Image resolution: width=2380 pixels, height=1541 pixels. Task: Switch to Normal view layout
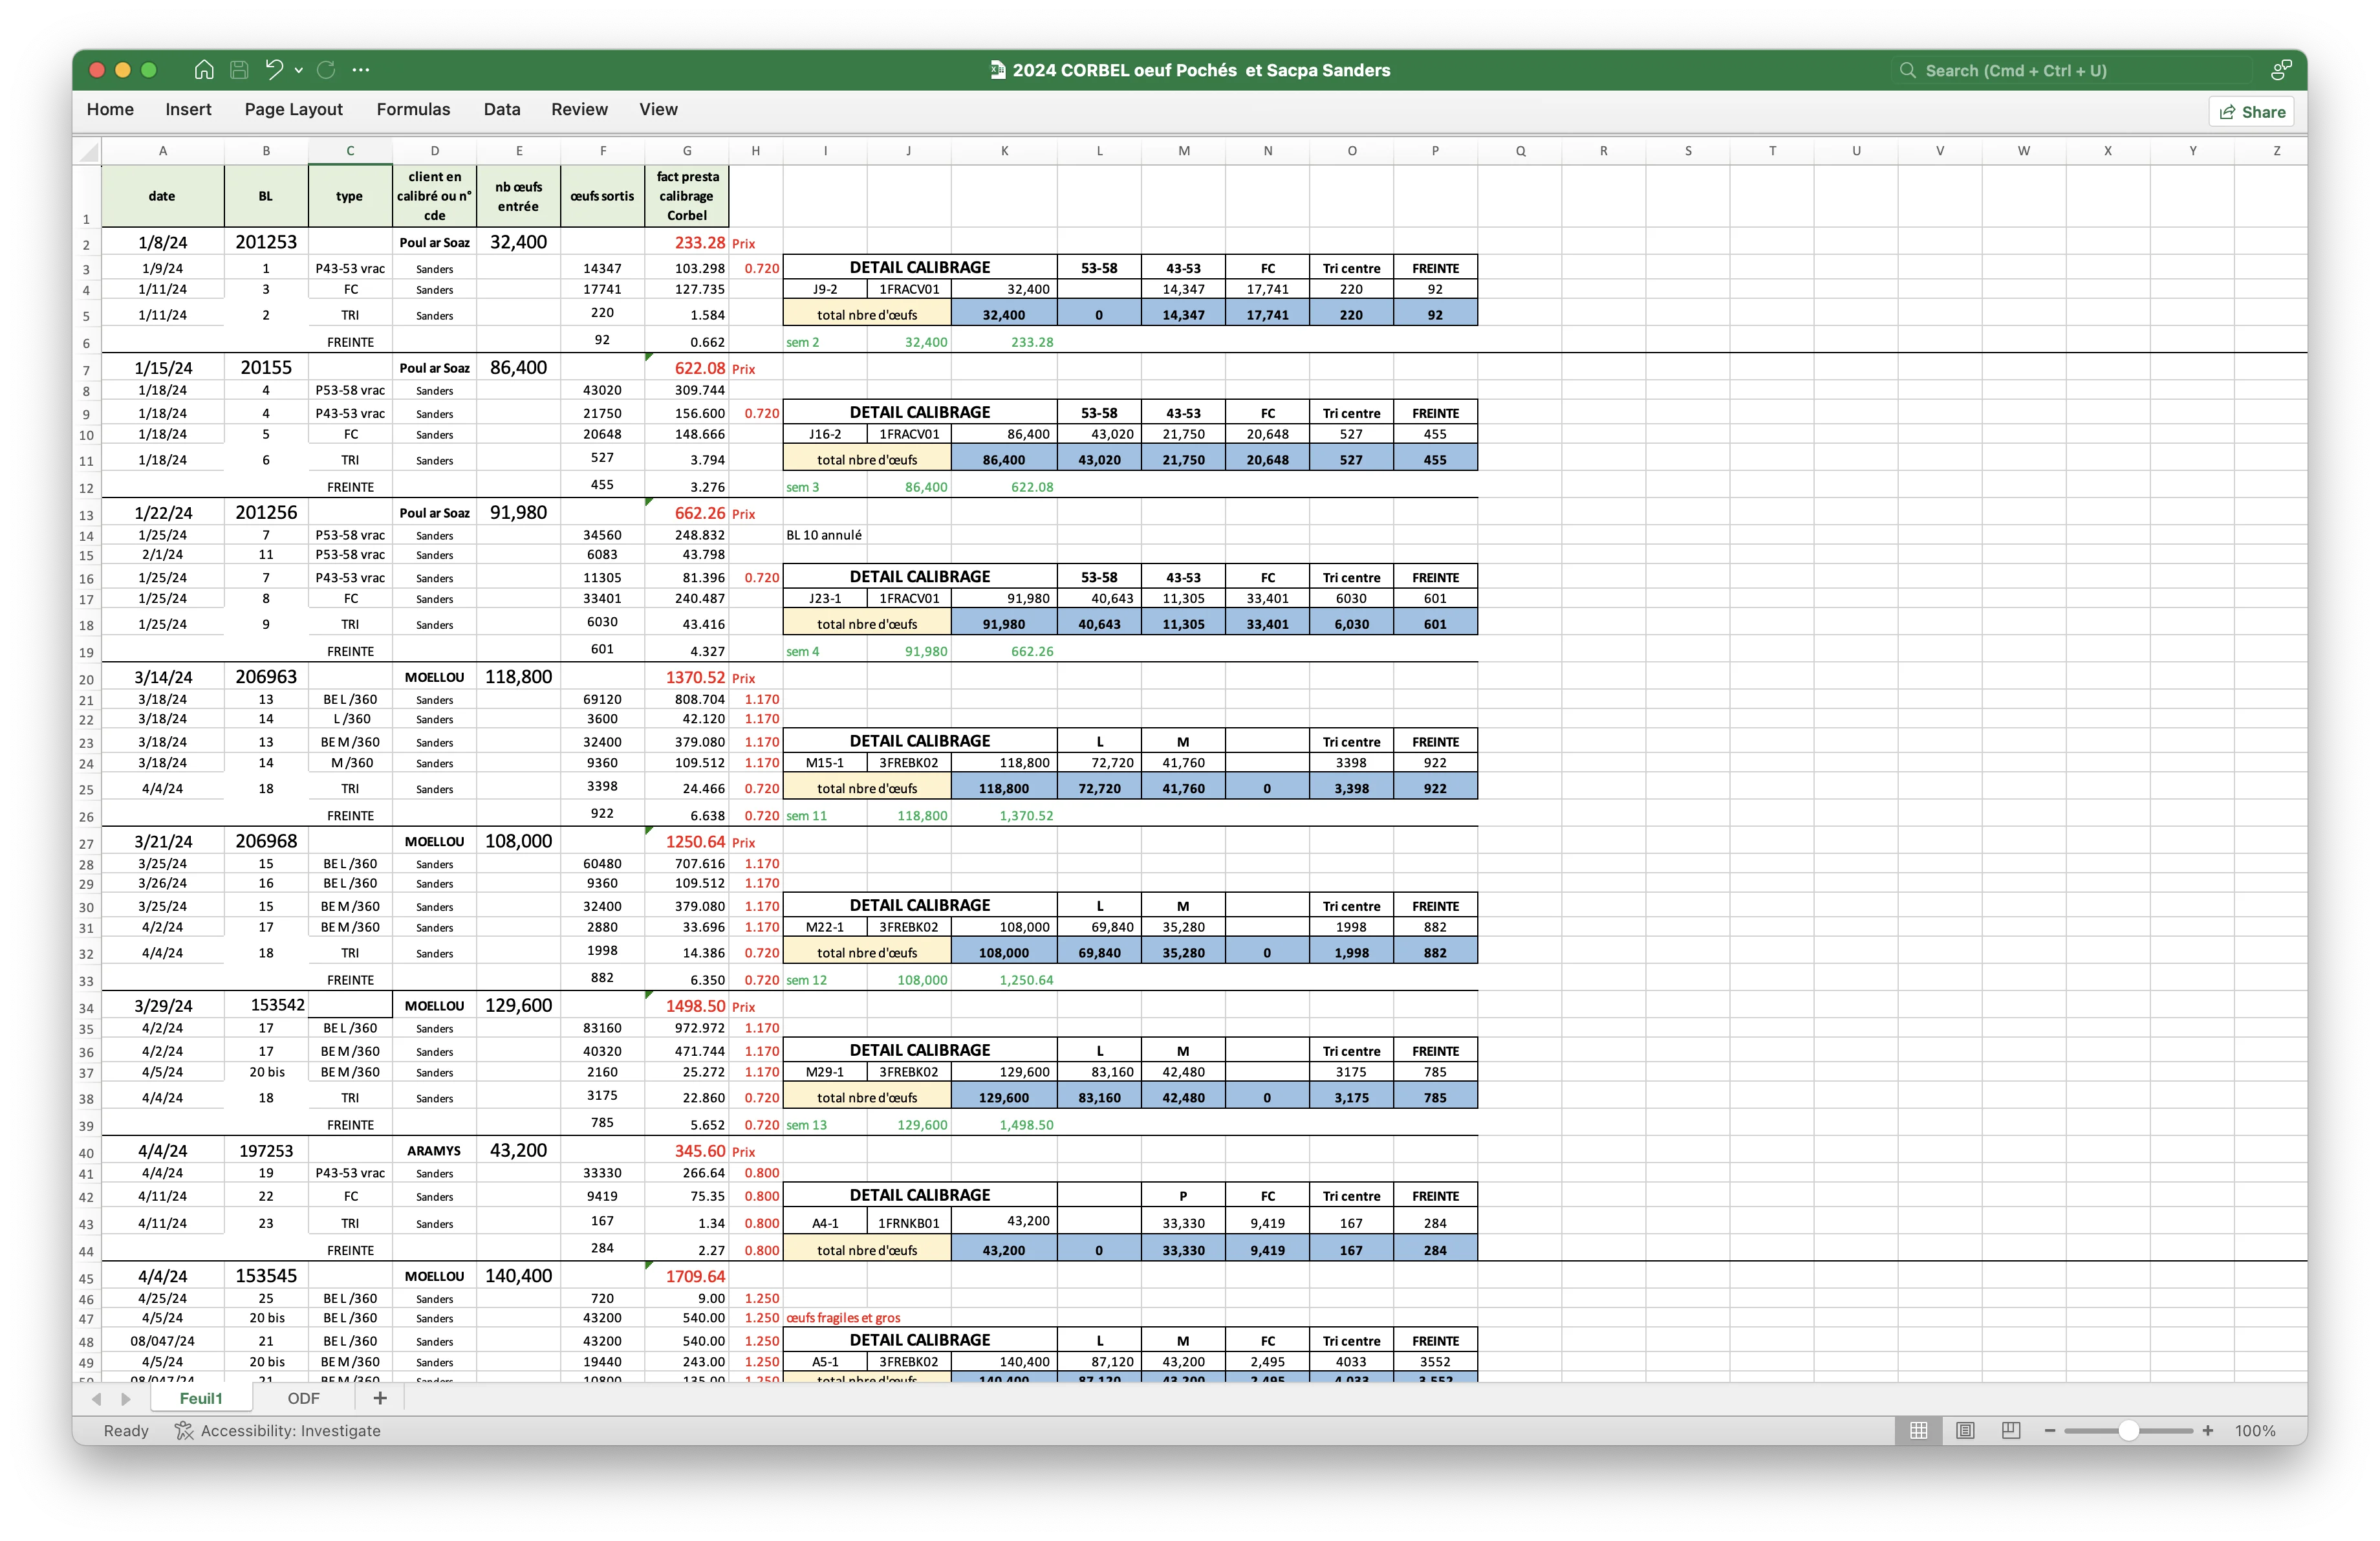[x=1918, y=1431]
